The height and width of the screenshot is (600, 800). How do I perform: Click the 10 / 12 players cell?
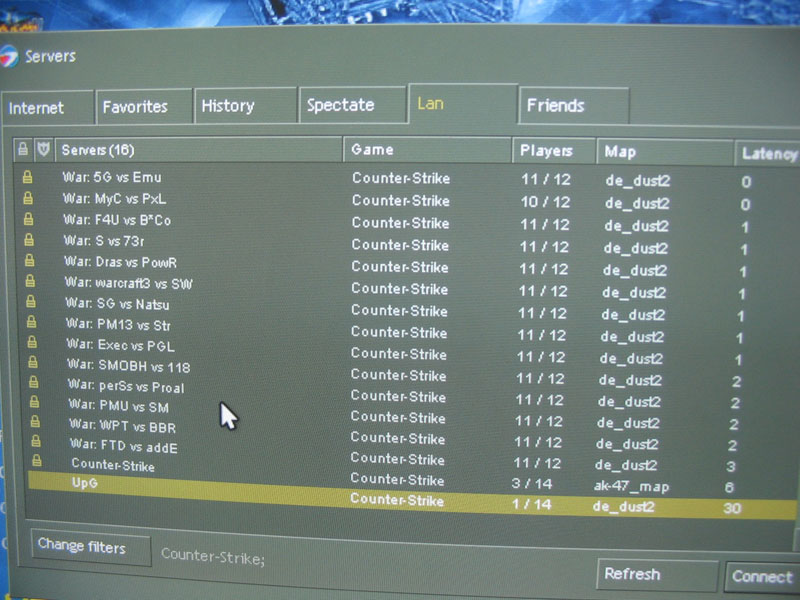545,202
